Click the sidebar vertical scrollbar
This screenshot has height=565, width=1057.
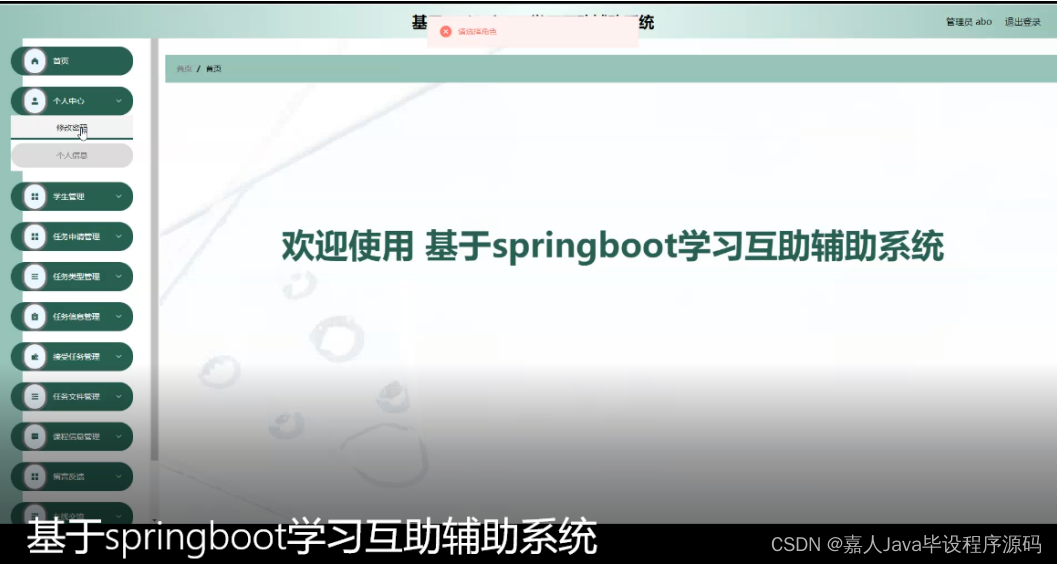[154, 249]
